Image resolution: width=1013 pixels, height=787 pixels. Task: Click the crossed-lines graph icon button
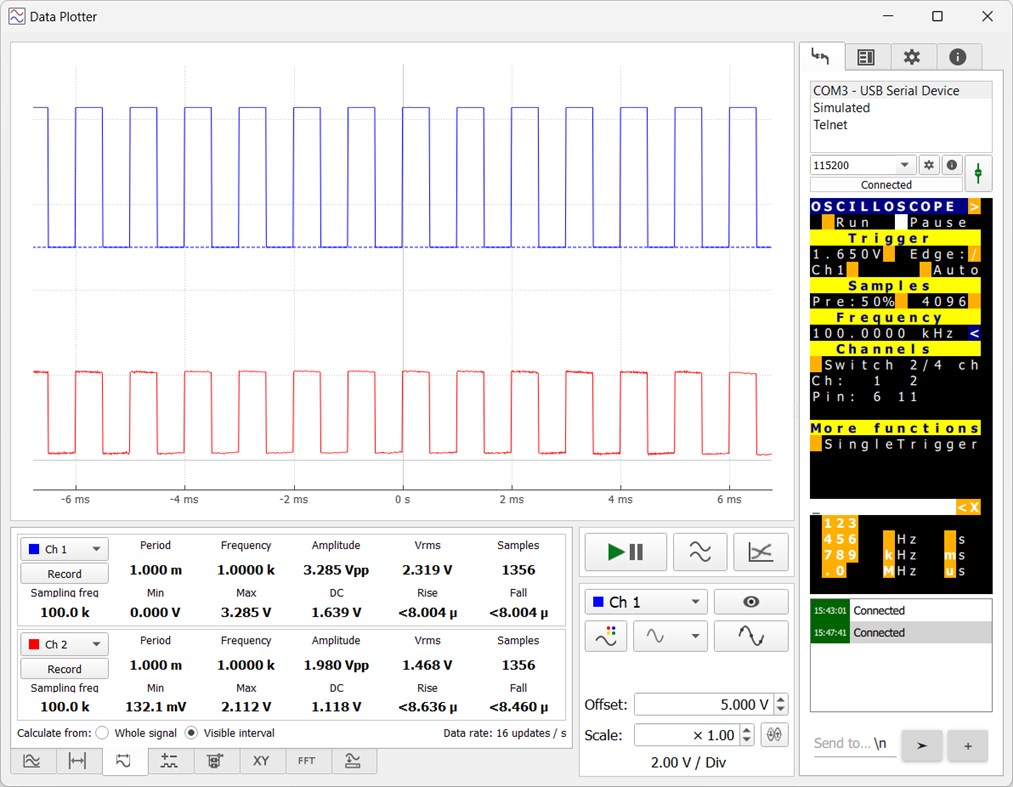tap(760, 552)
